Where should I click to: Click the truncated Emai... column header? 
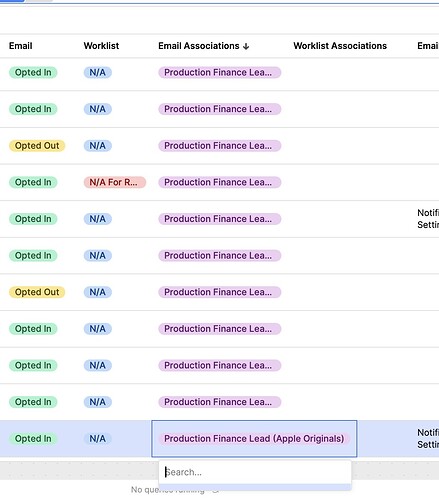[x=428, y=46]
